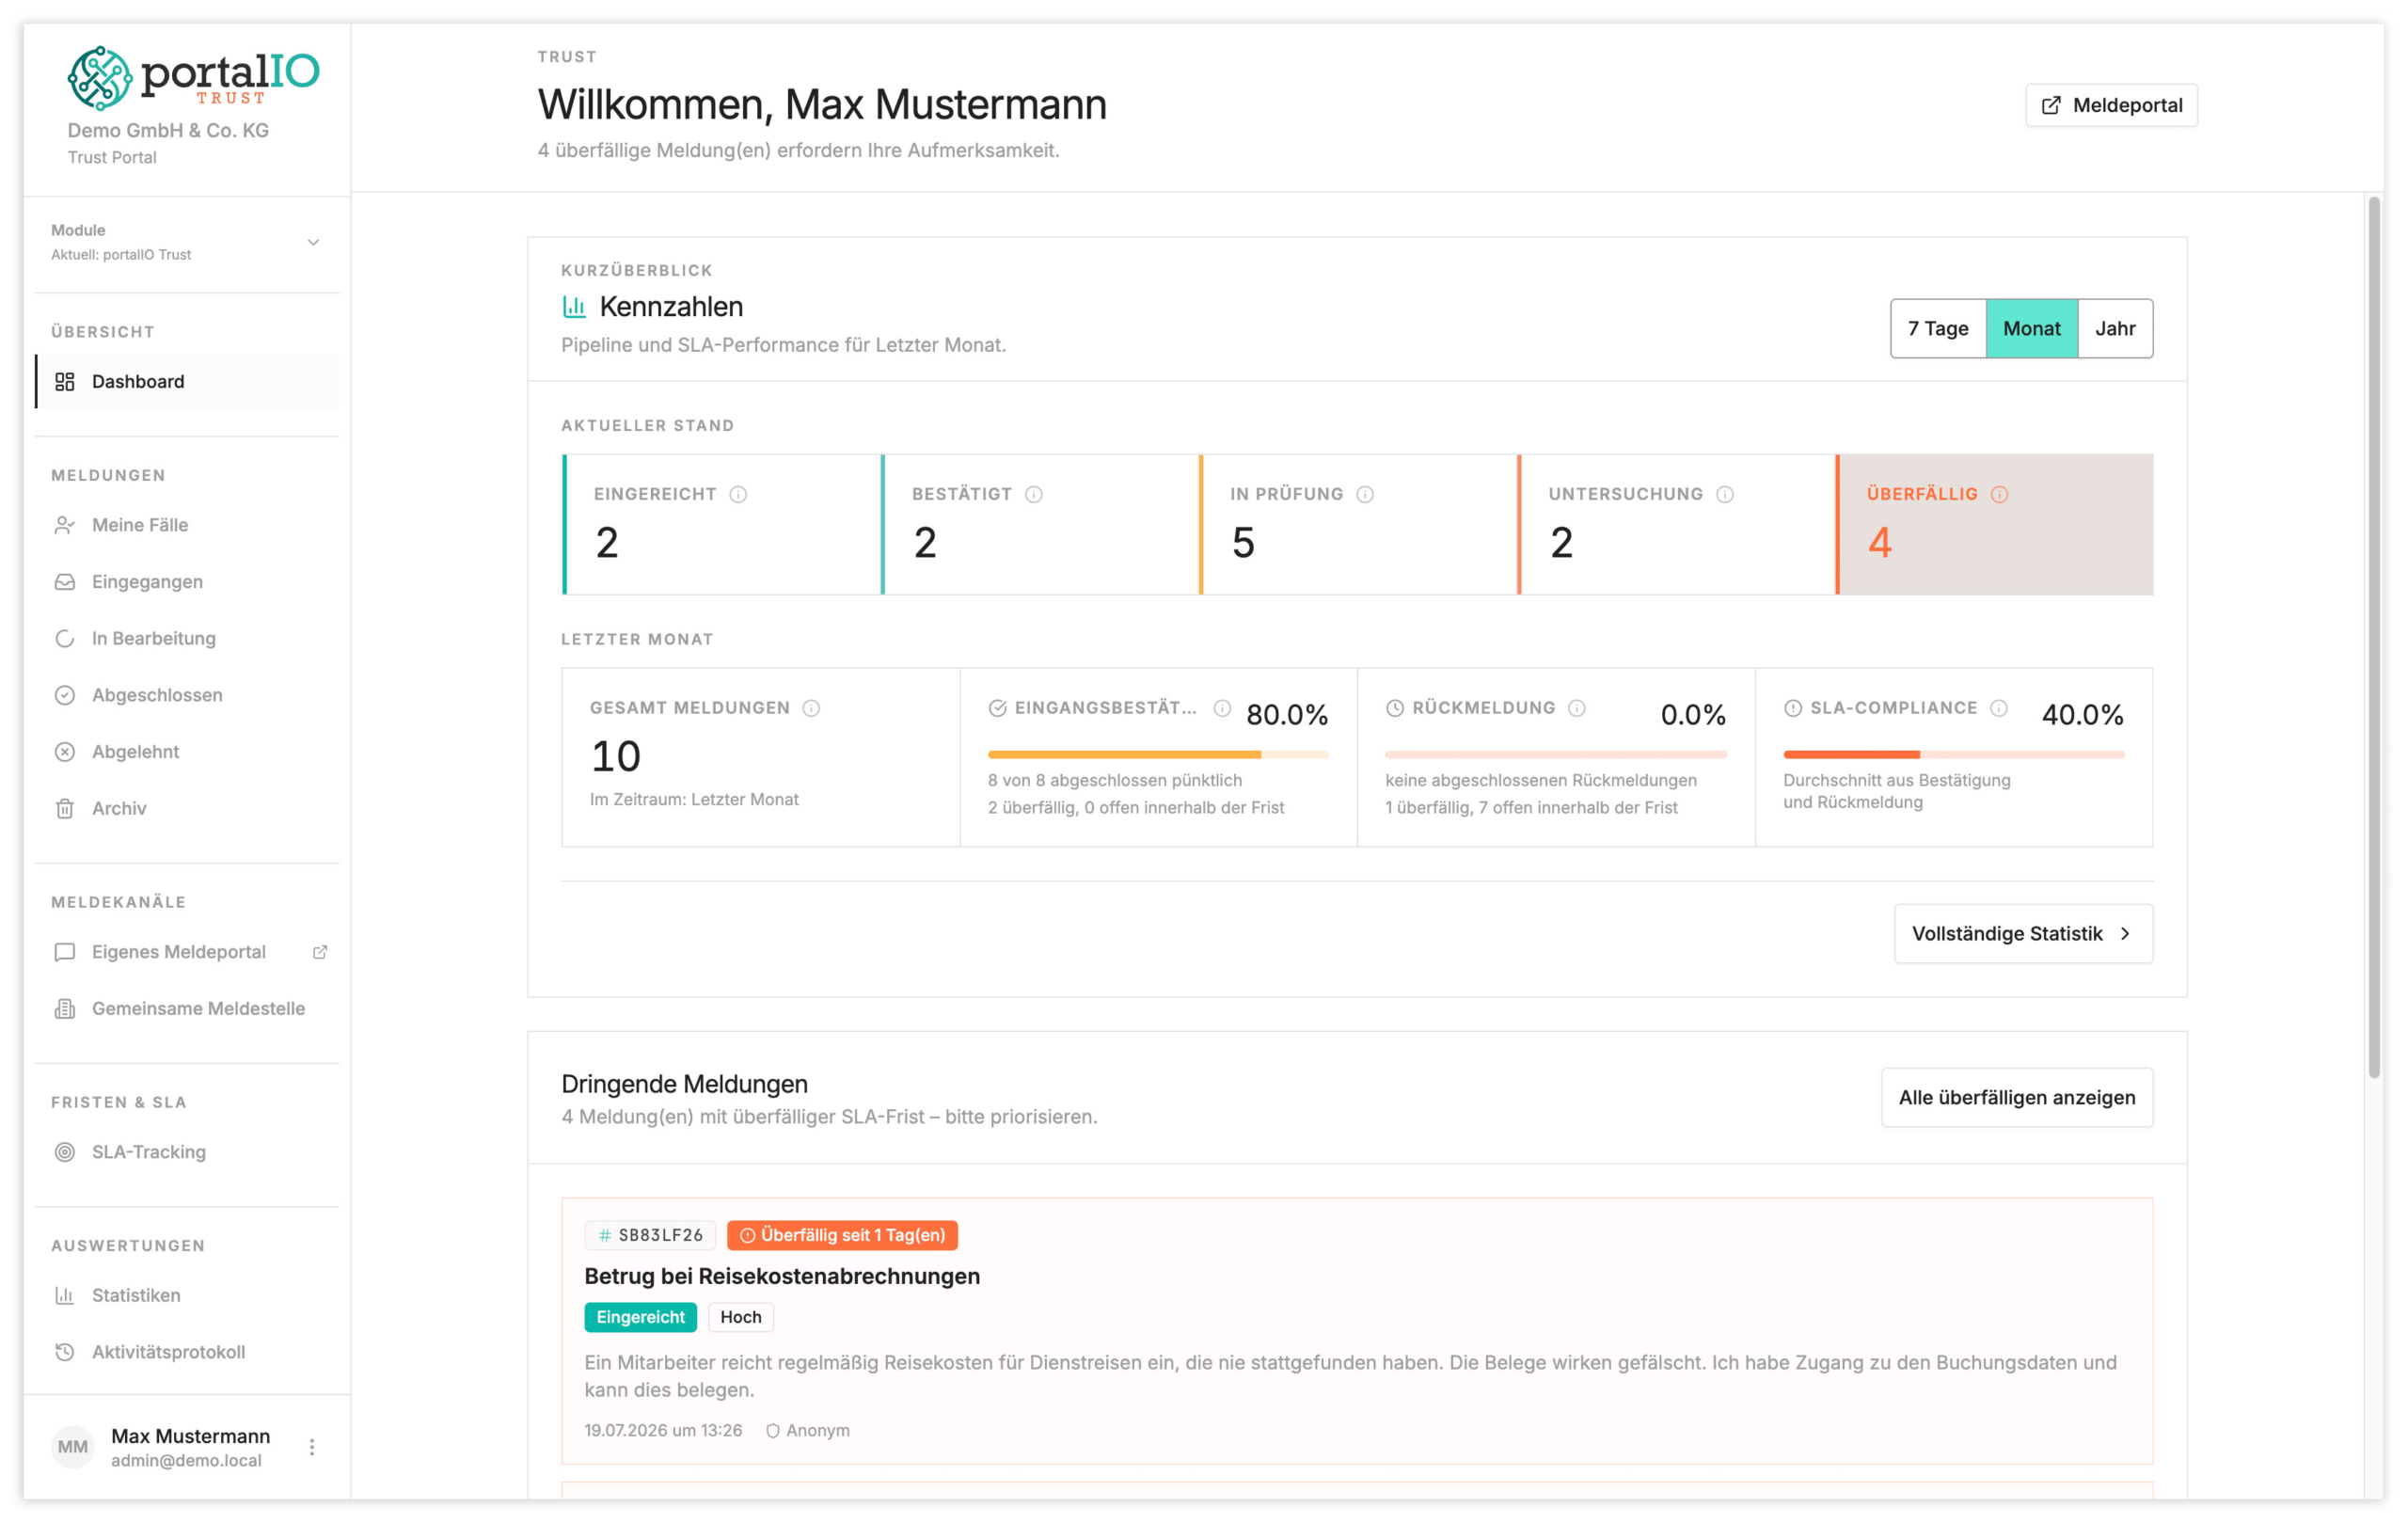The width and height of the screenshot is (2408, 1523).
Task: Open info tooltip for Untersuchung
Action: point(1725,494)
